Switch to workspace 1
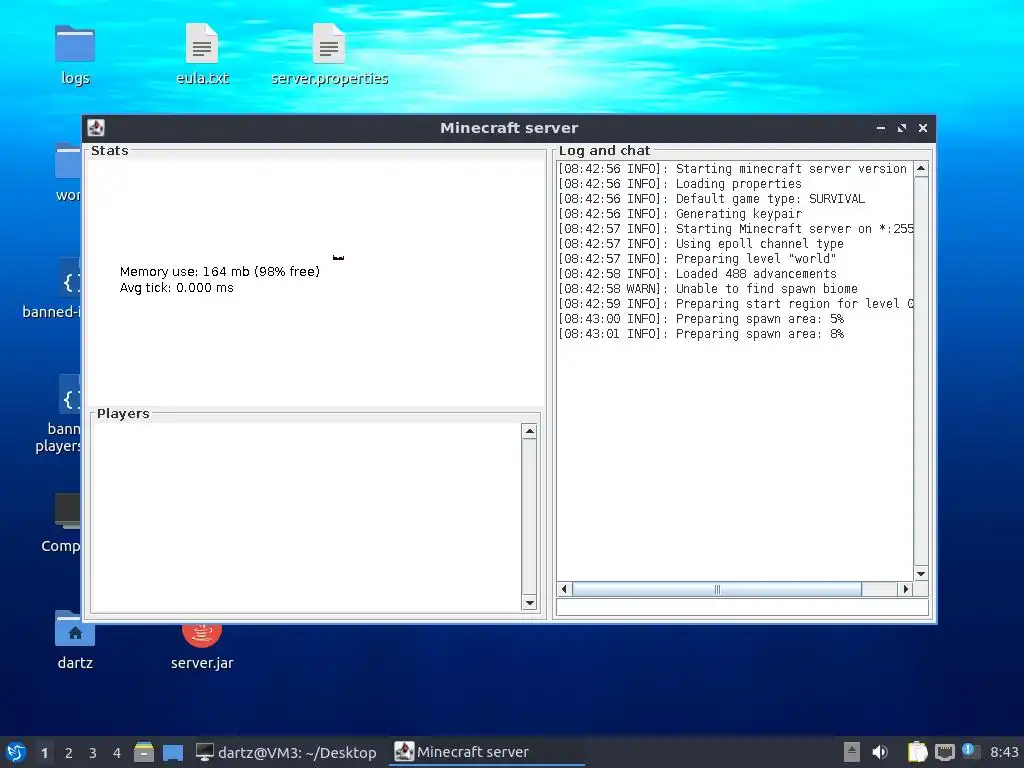Viewport: 1024px width, 768px height. pyautogui.click(x=44, y=752)
